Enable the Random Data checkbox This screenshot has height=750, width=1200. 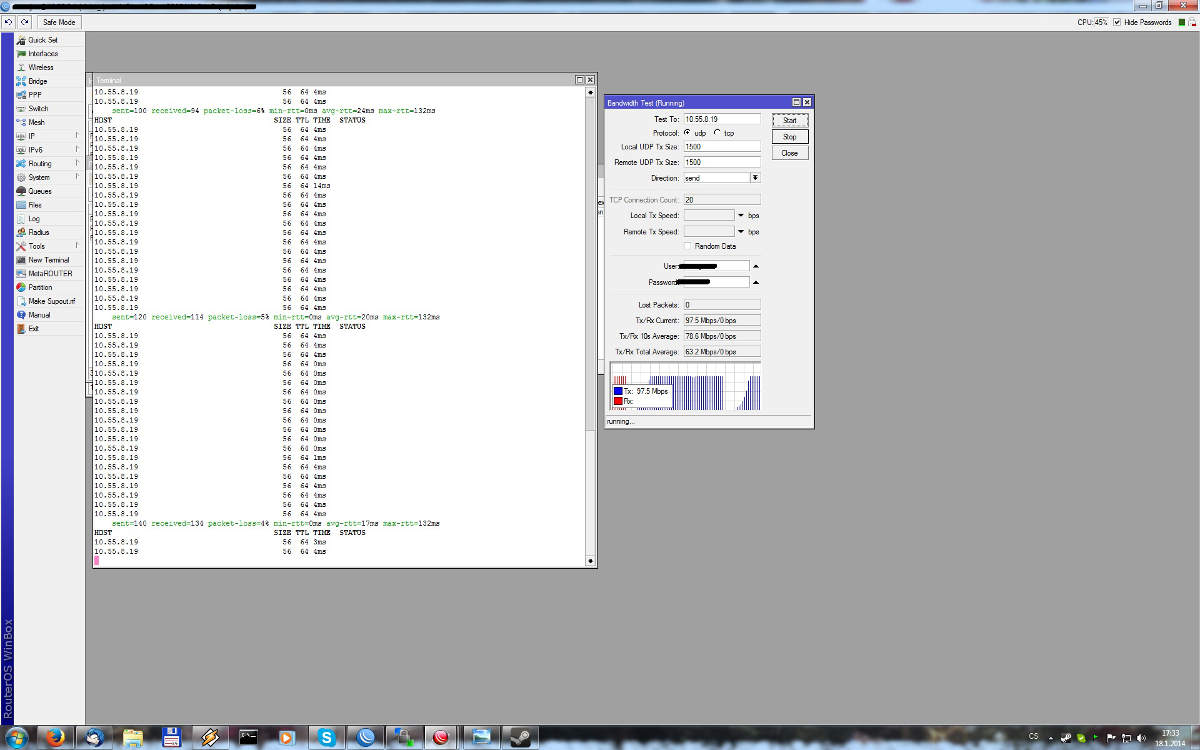(x=688, y=246)
